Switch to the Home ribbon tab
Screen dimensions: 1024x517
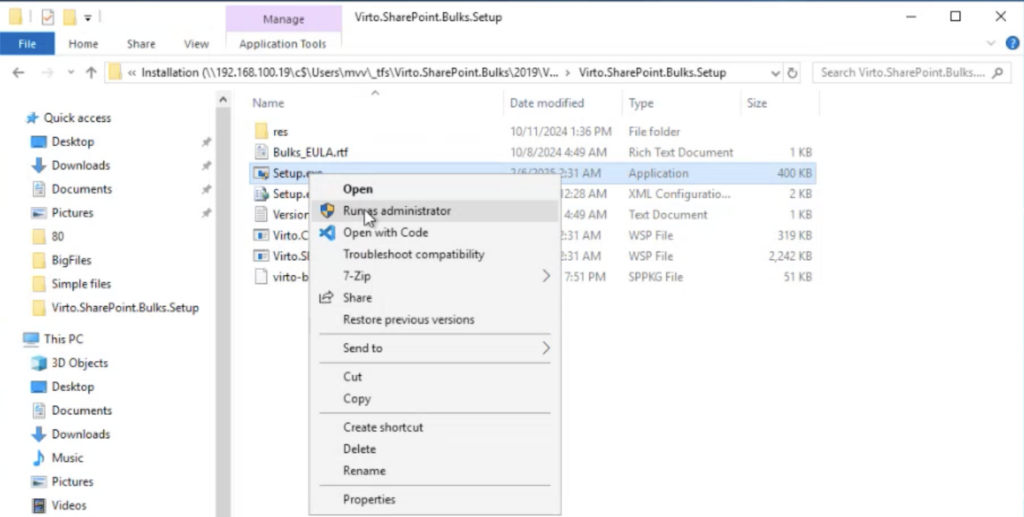click(83, 44)
